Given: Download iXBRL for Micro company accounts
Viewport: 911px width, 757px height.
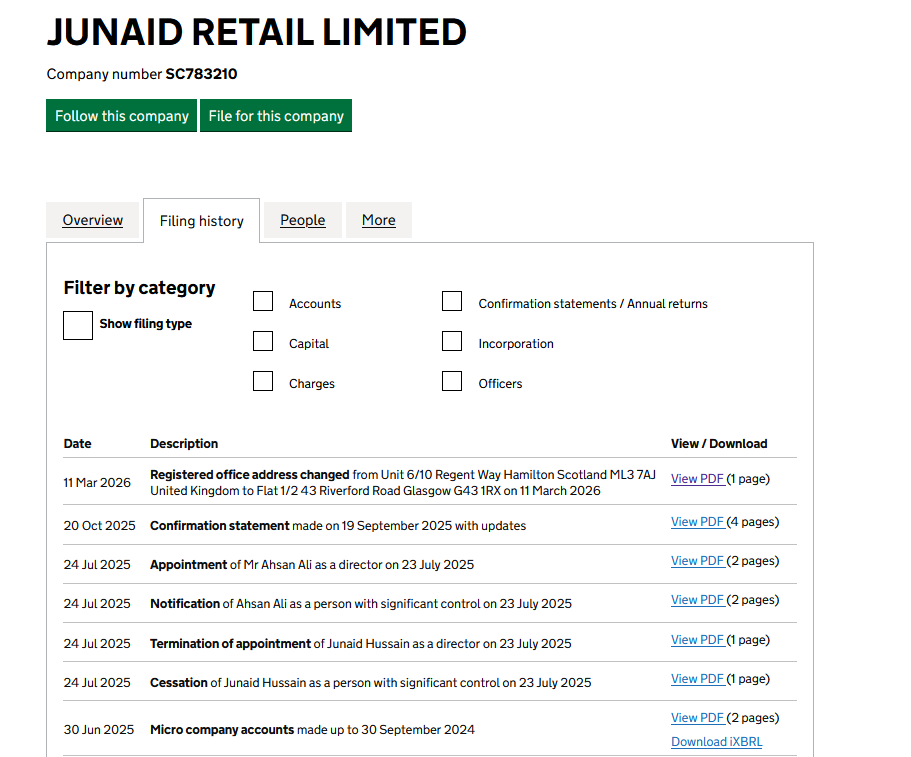Looking at the screenshot, I should tap(716, 742).
